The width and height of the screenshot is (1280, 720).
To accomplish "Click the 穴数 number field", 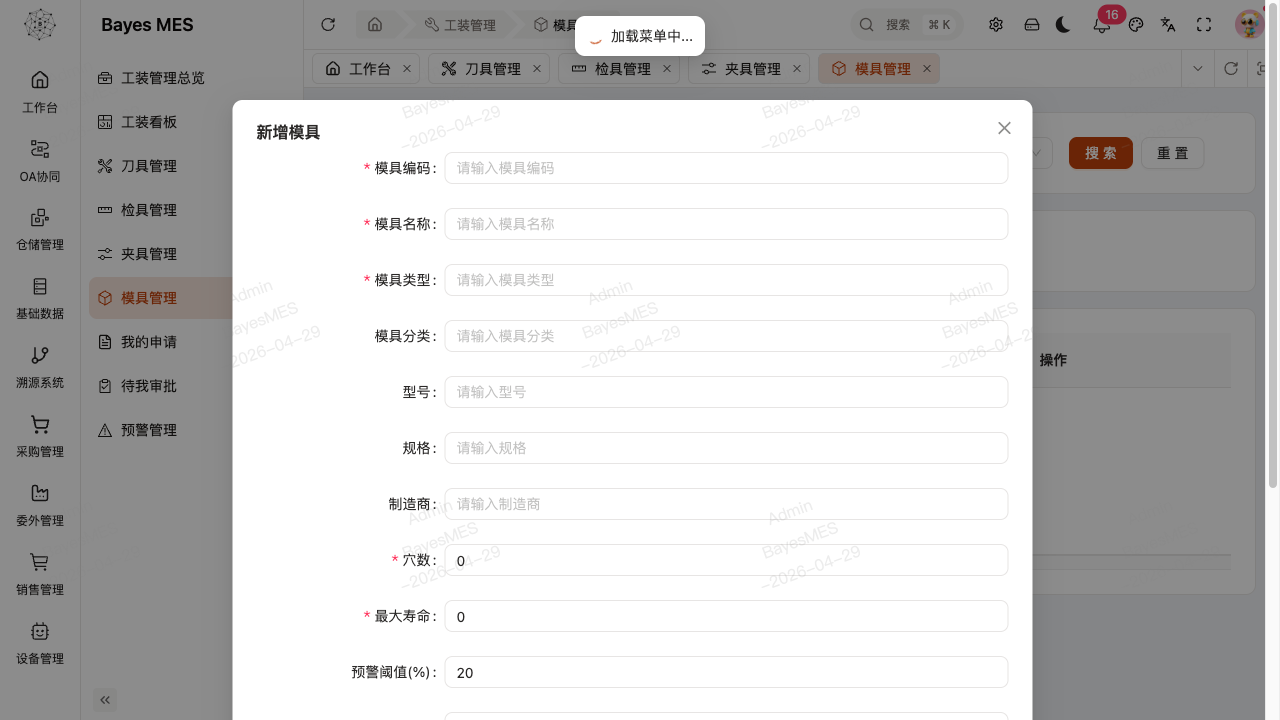I will [726, 560].
